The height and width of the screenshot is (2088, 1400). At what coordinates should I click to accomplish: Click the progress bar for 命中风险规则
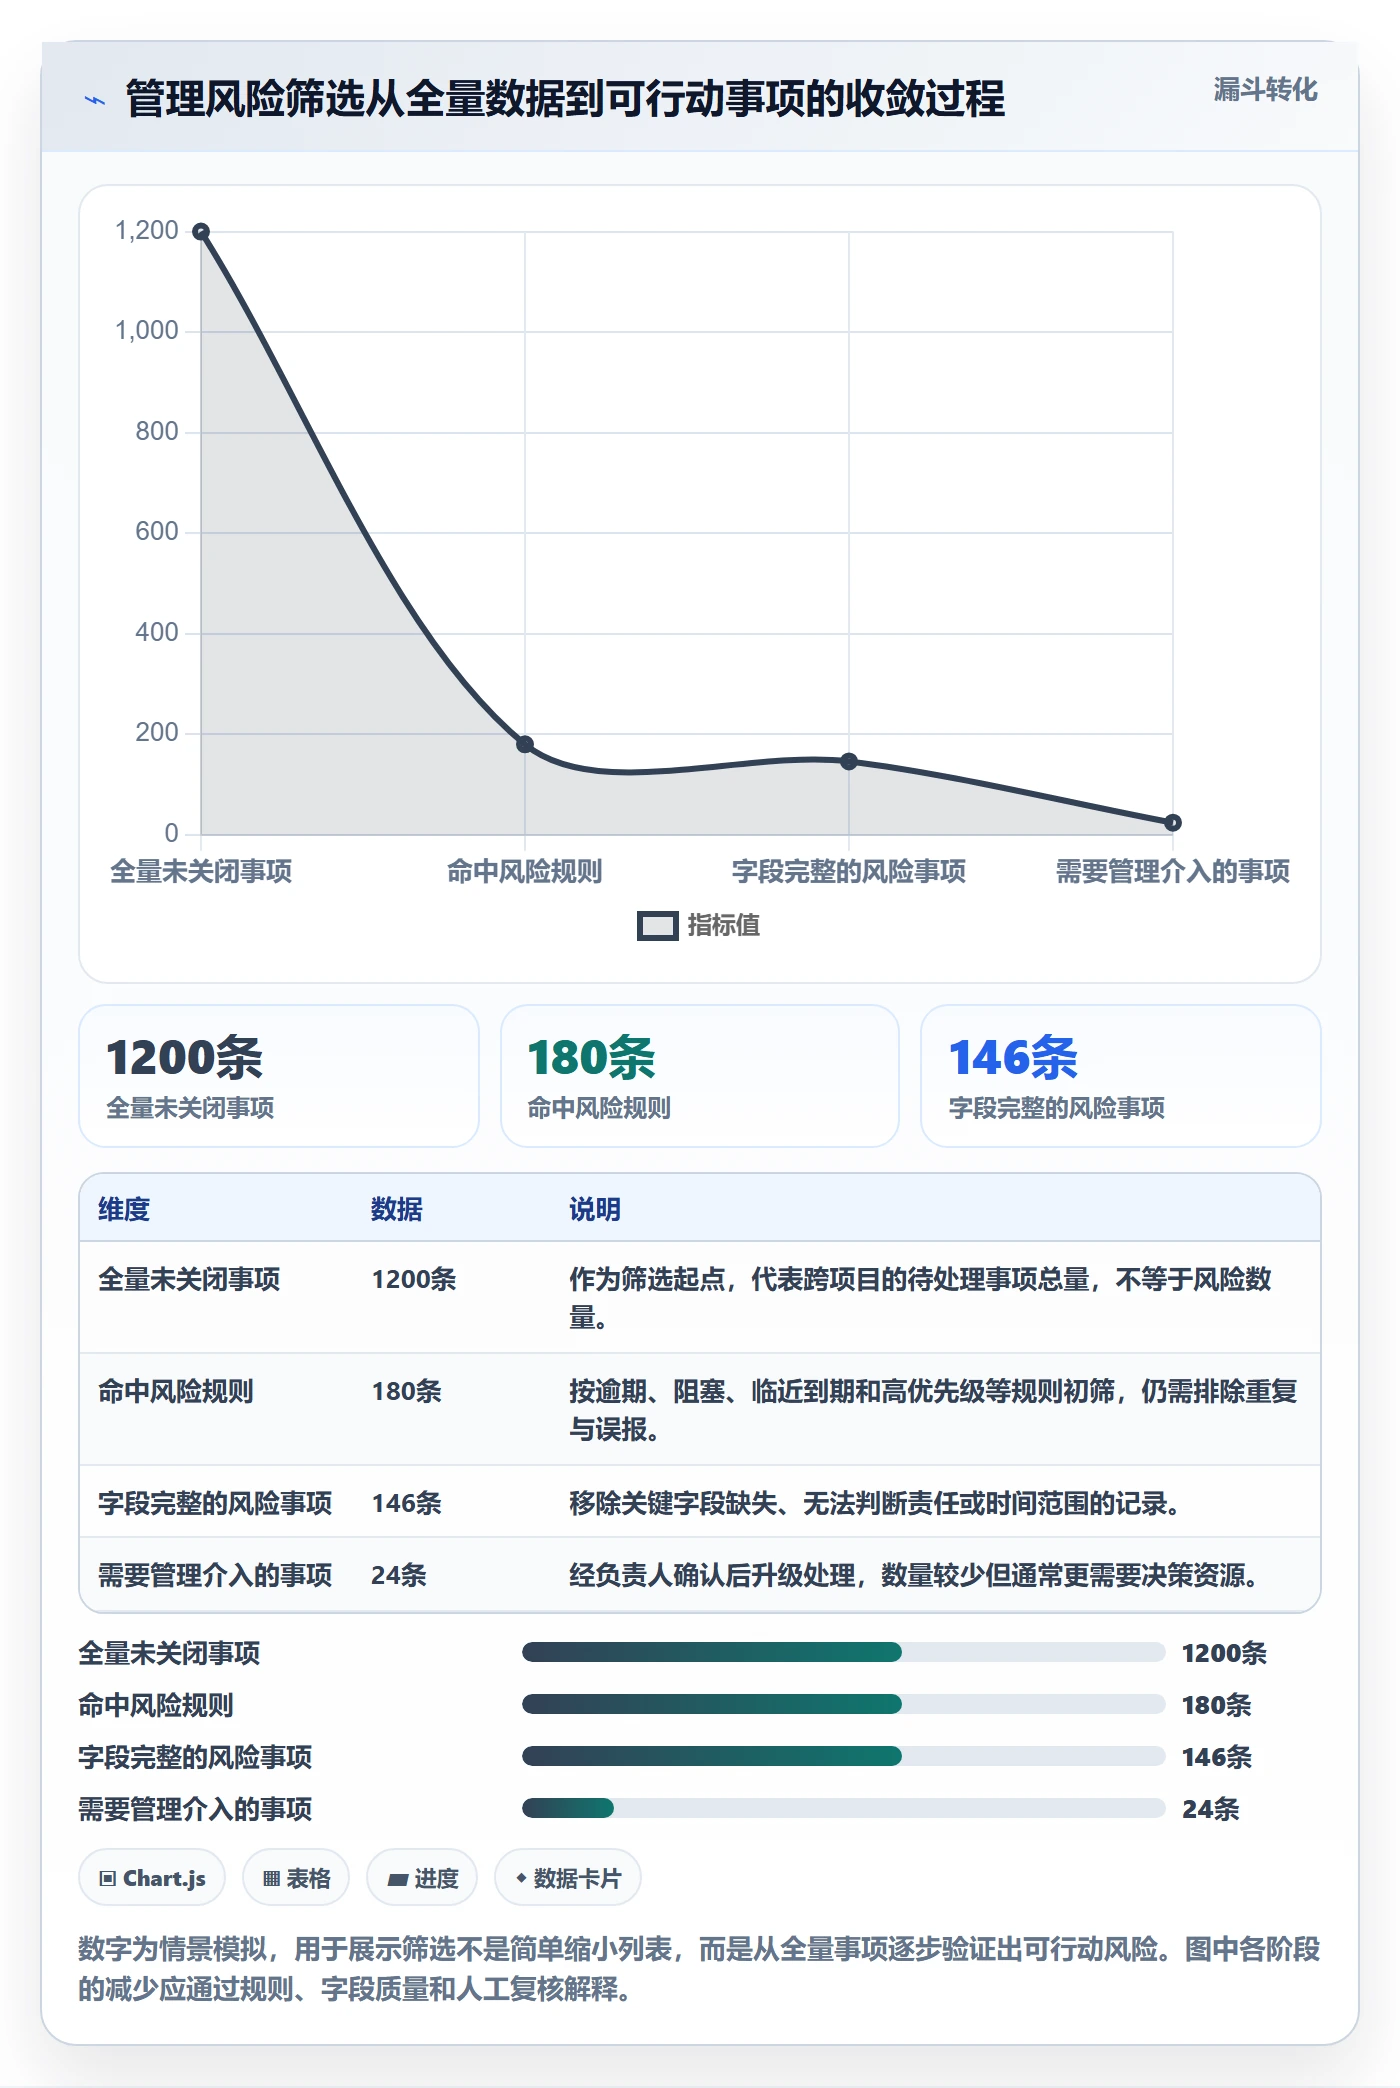click(844, 1704)
